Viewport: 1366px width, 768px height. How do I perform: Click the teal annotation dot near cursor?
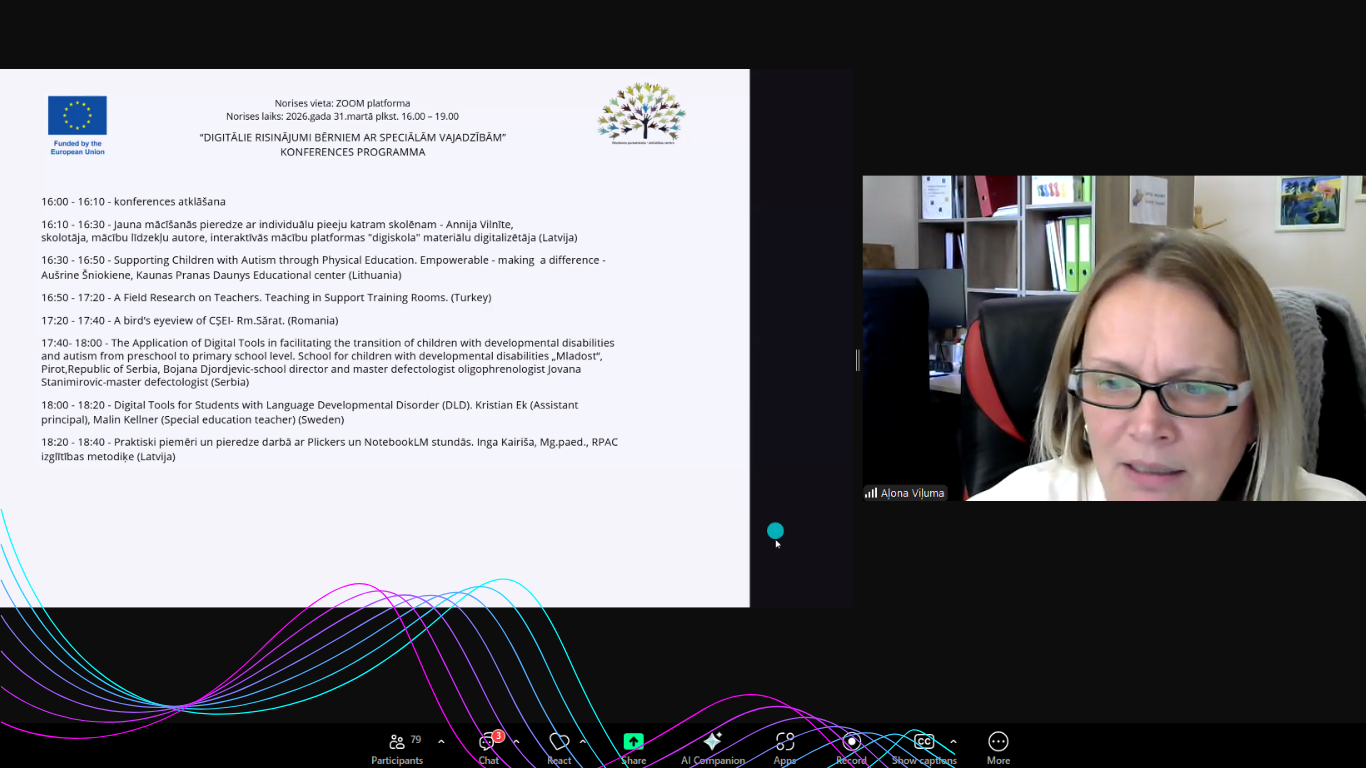tap(775, 531)
